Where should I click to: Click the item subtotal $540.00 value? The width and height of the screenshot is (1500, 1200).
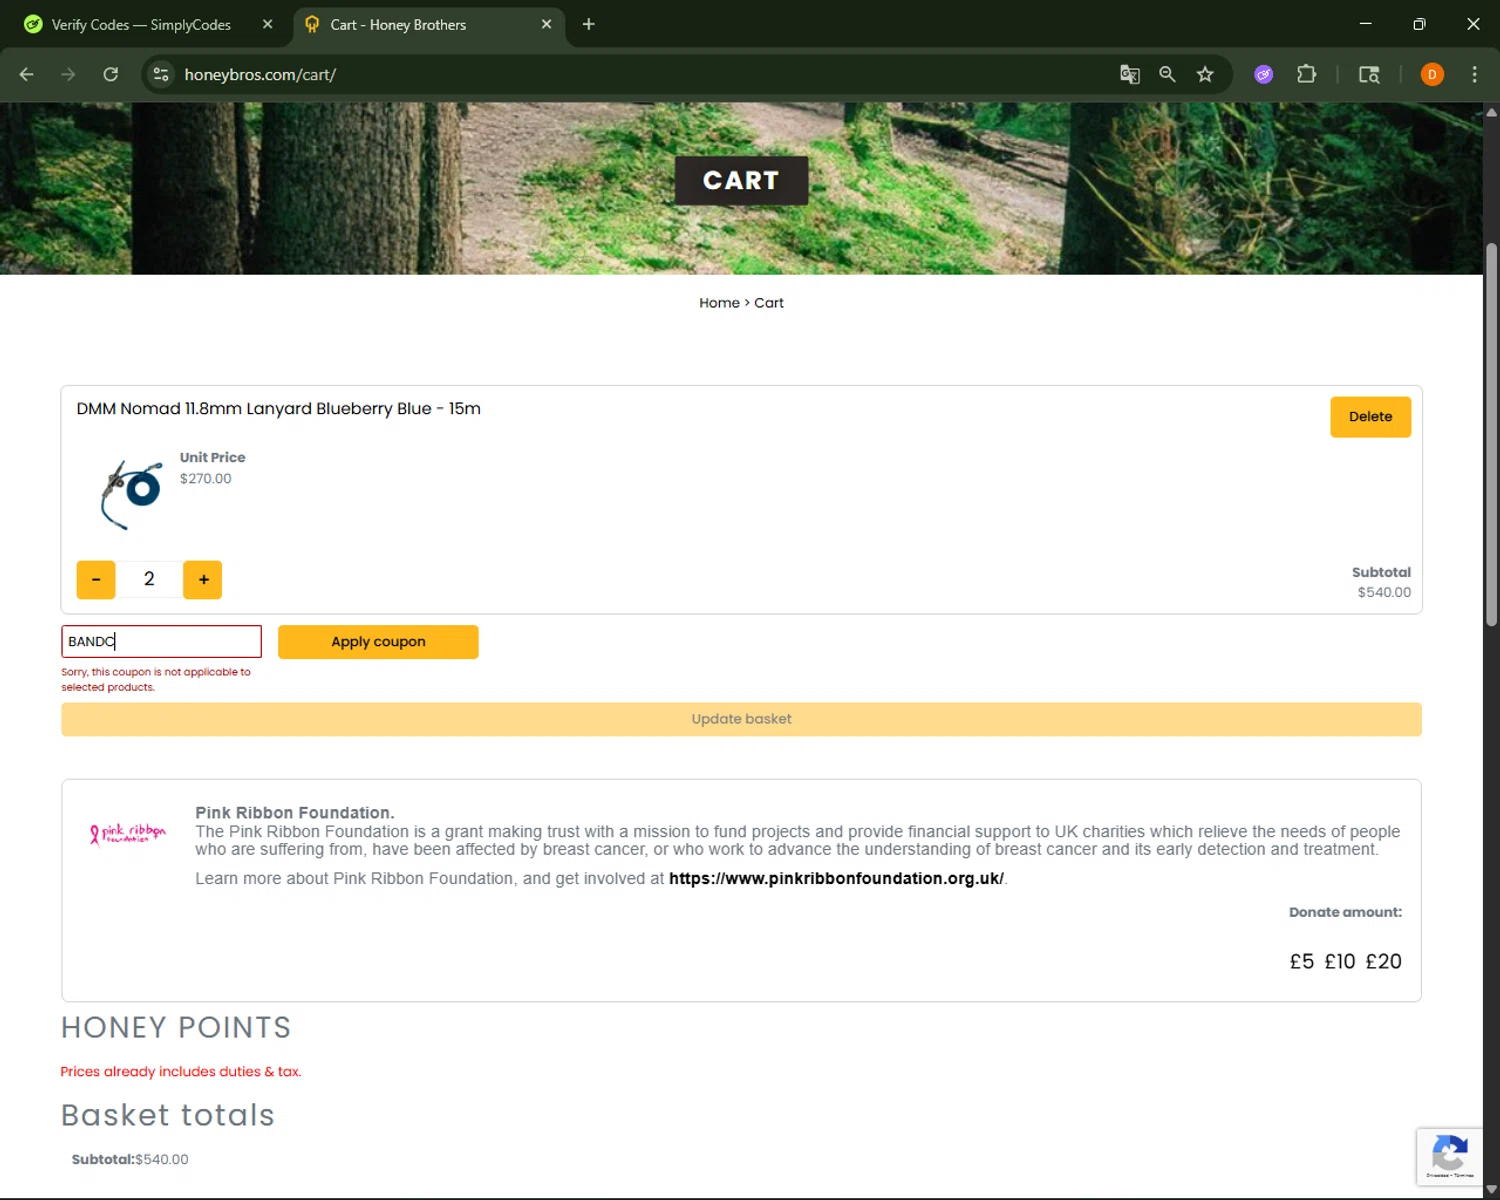1384,592
